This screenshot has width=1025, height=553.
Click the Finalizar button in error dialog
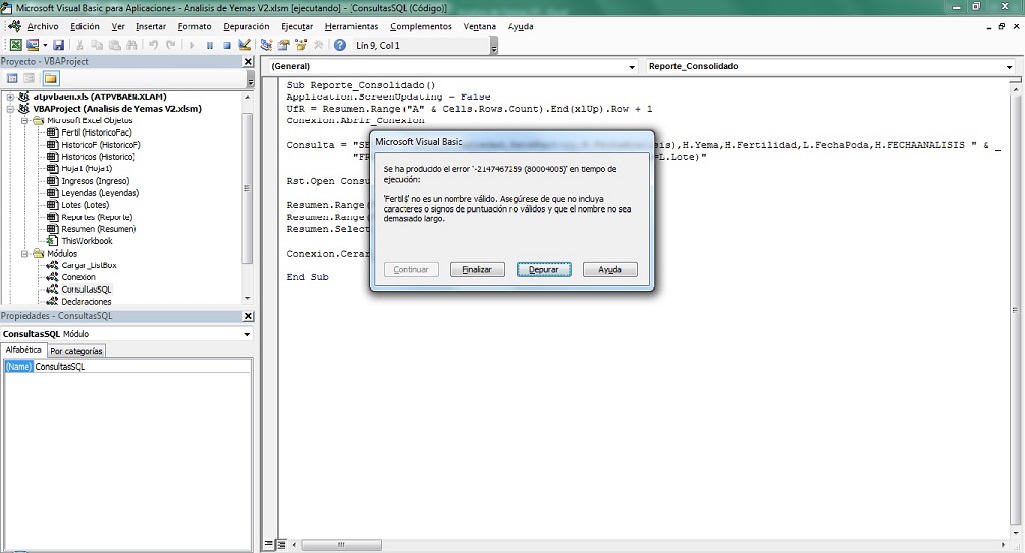(x=477, y=269)
